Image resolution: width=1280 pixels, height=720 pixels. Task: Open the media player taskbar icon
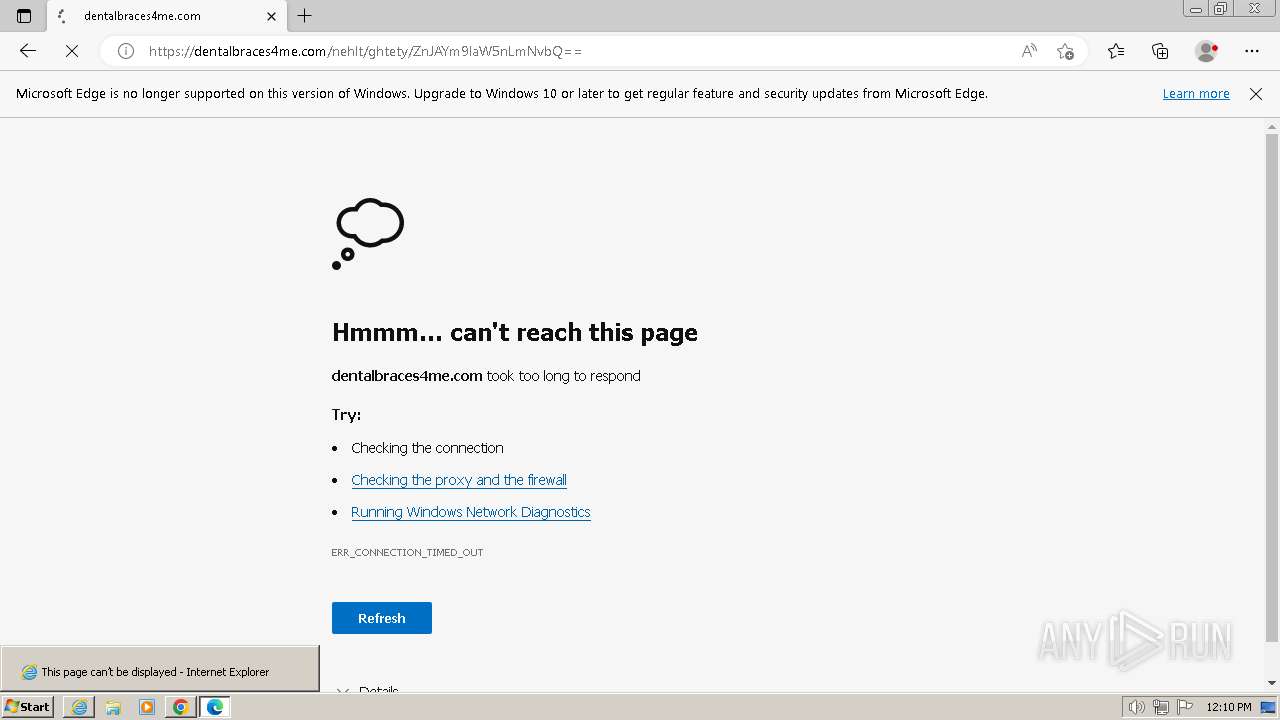(x=147, y=707)
